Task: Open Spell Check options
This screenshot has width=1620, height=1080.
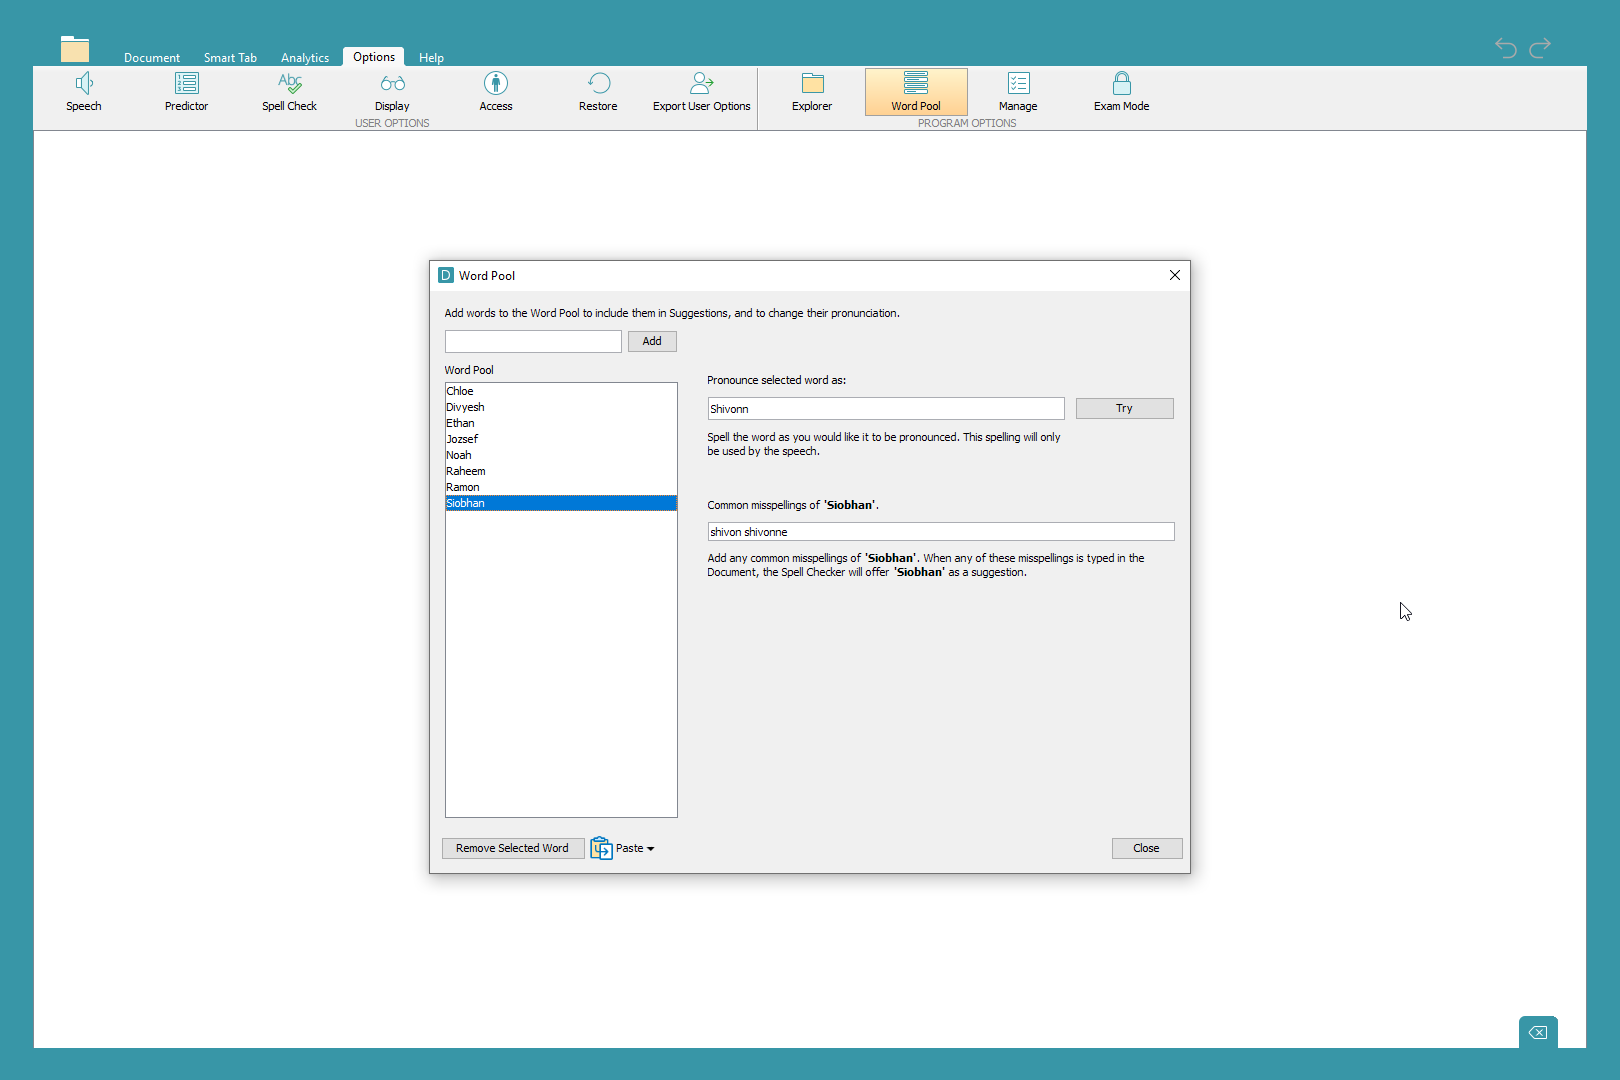Action: (x=289, y=91)
